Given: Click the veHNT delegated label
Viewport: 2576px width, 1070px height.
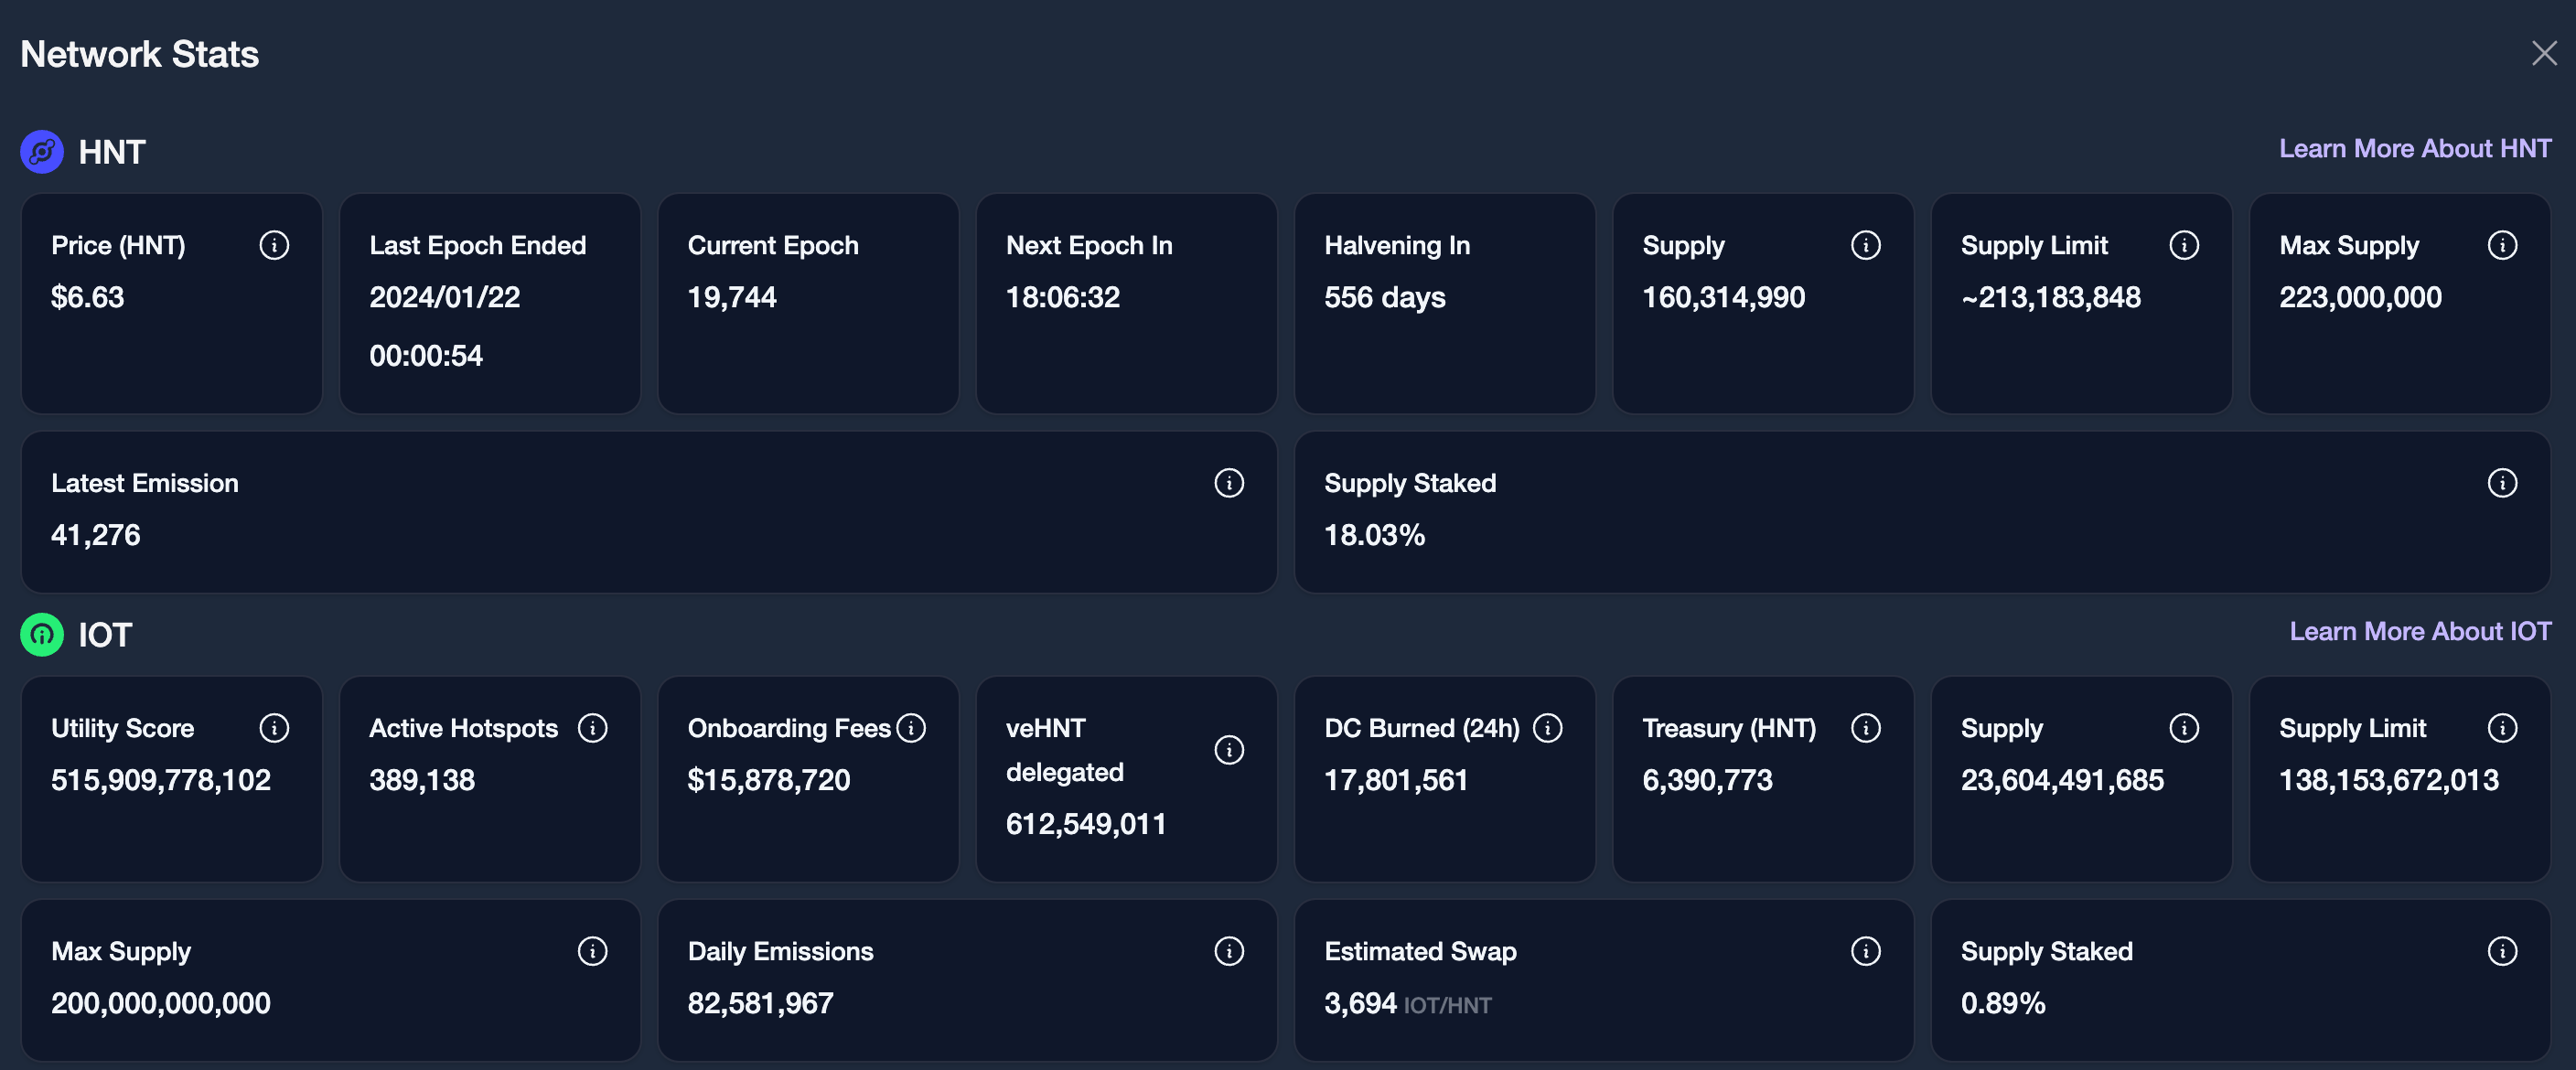Looking at the screenshot, I should 1065,750.
